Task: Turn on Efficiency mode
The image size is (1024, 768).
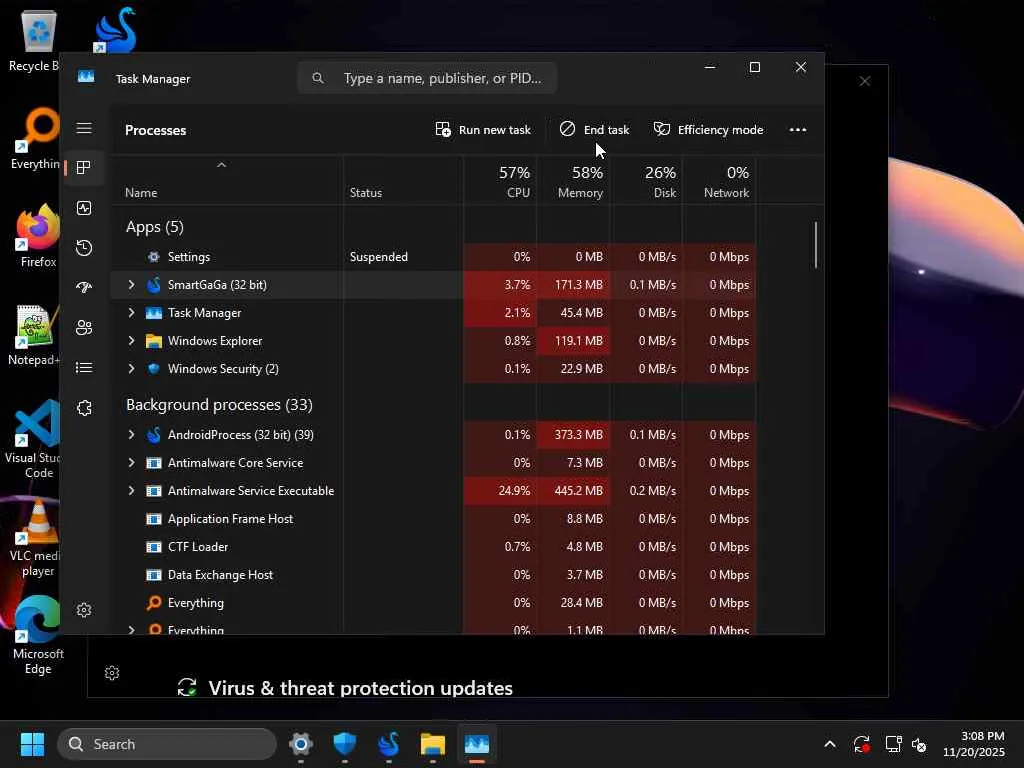Action: (x=709, y=130)
